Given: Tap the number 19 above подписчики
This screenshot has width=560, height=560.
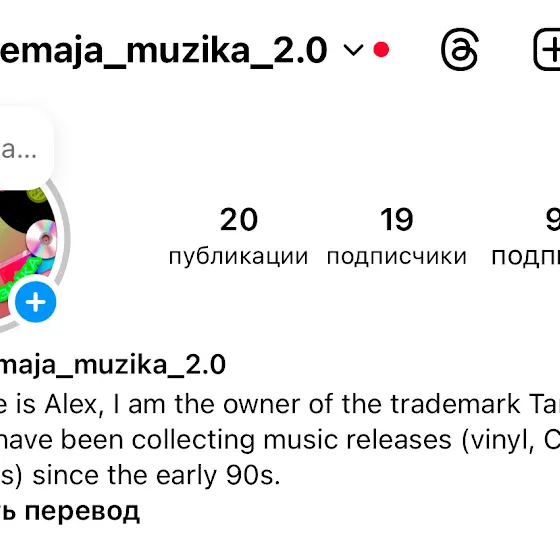Looking at the screenshot, I should (396, 219).
